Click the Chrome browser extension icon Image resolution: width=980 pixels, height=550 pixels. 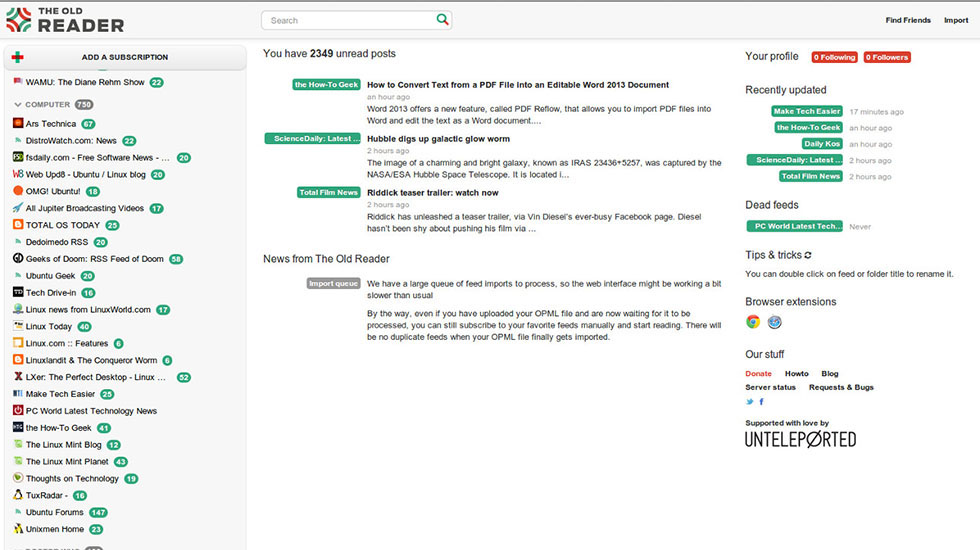tap(753, 322)
